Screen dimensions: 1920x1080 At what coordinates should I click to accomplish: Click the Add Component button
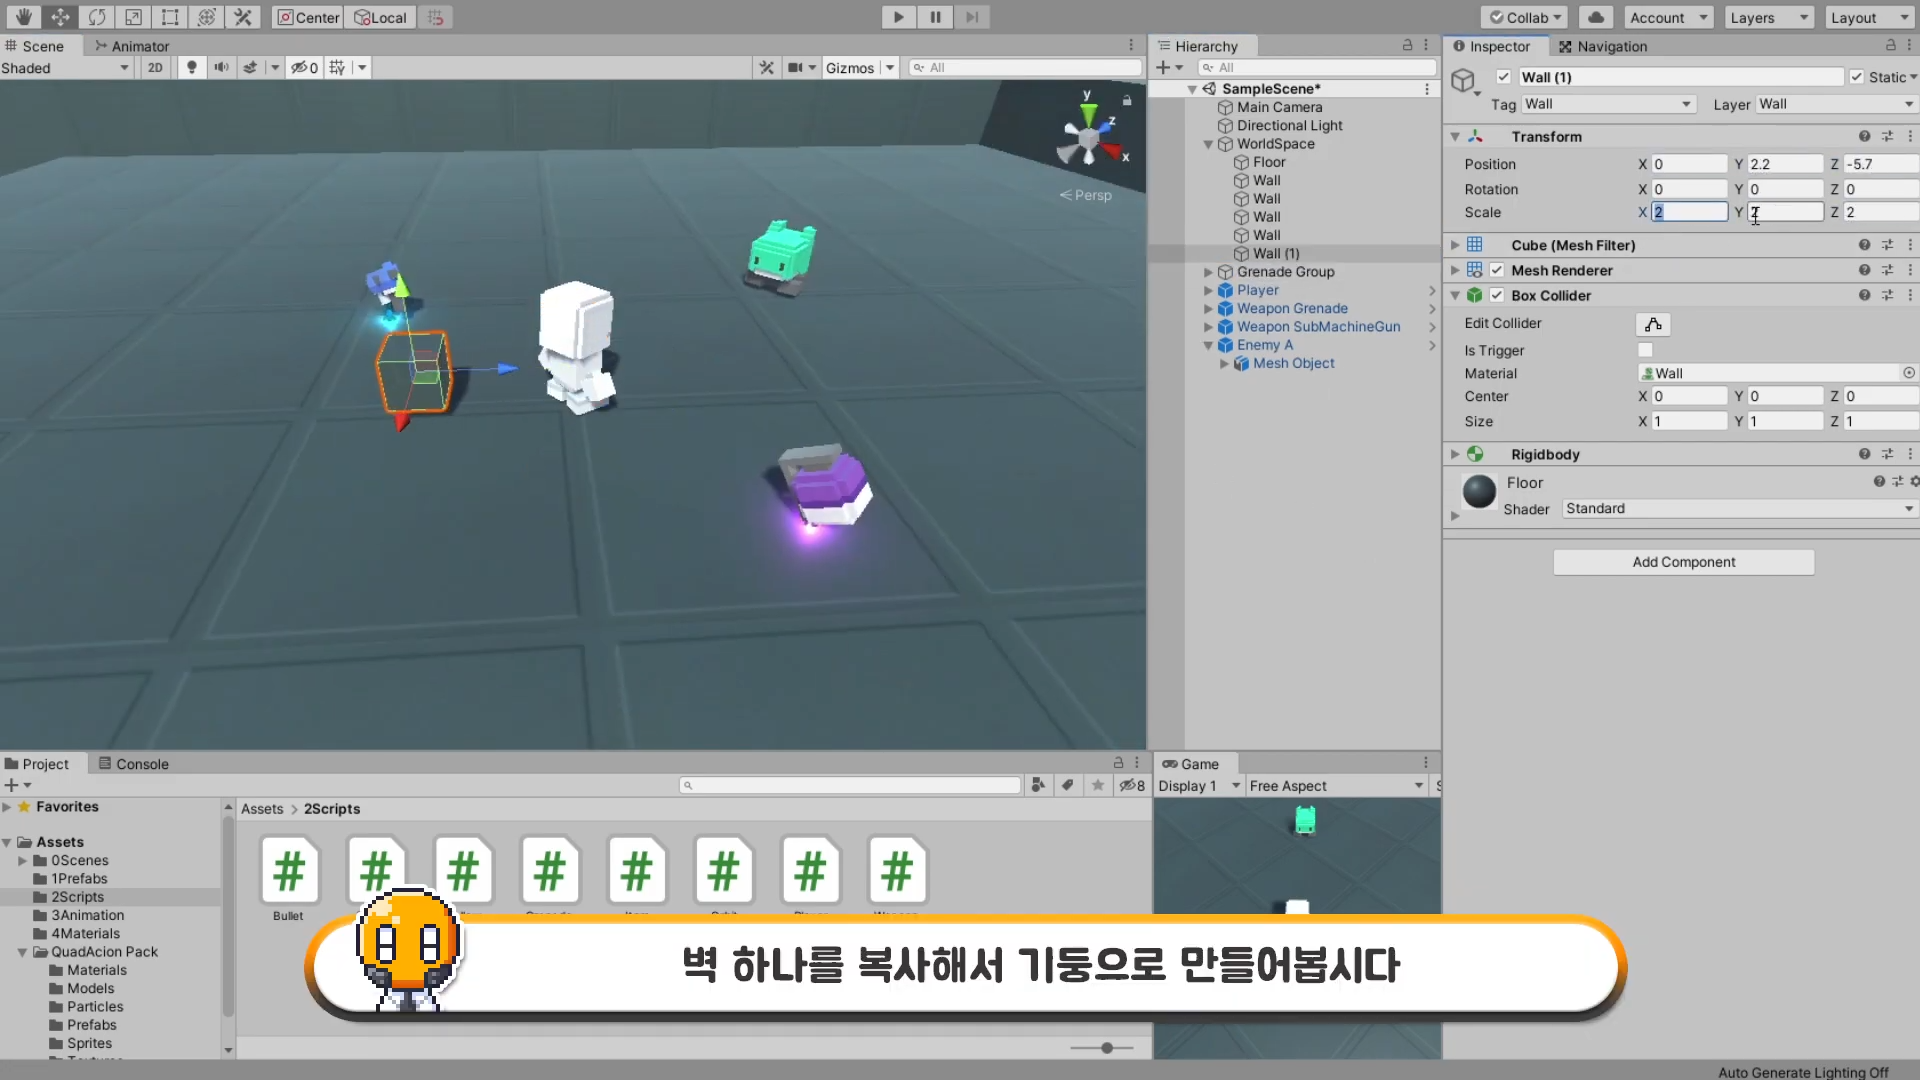coord(1683,562)
